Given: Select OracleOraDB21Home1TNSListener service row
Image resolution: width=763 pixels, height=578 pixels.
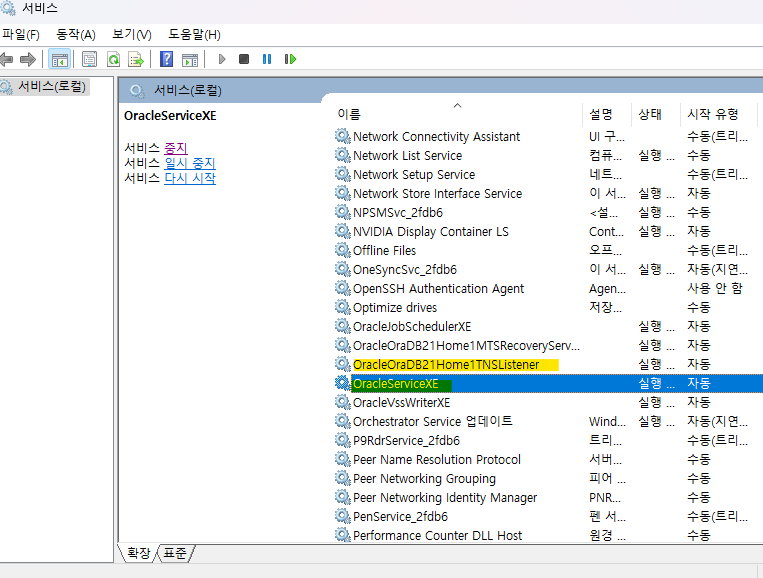Looking at the screenshot, I should (548, 364).
